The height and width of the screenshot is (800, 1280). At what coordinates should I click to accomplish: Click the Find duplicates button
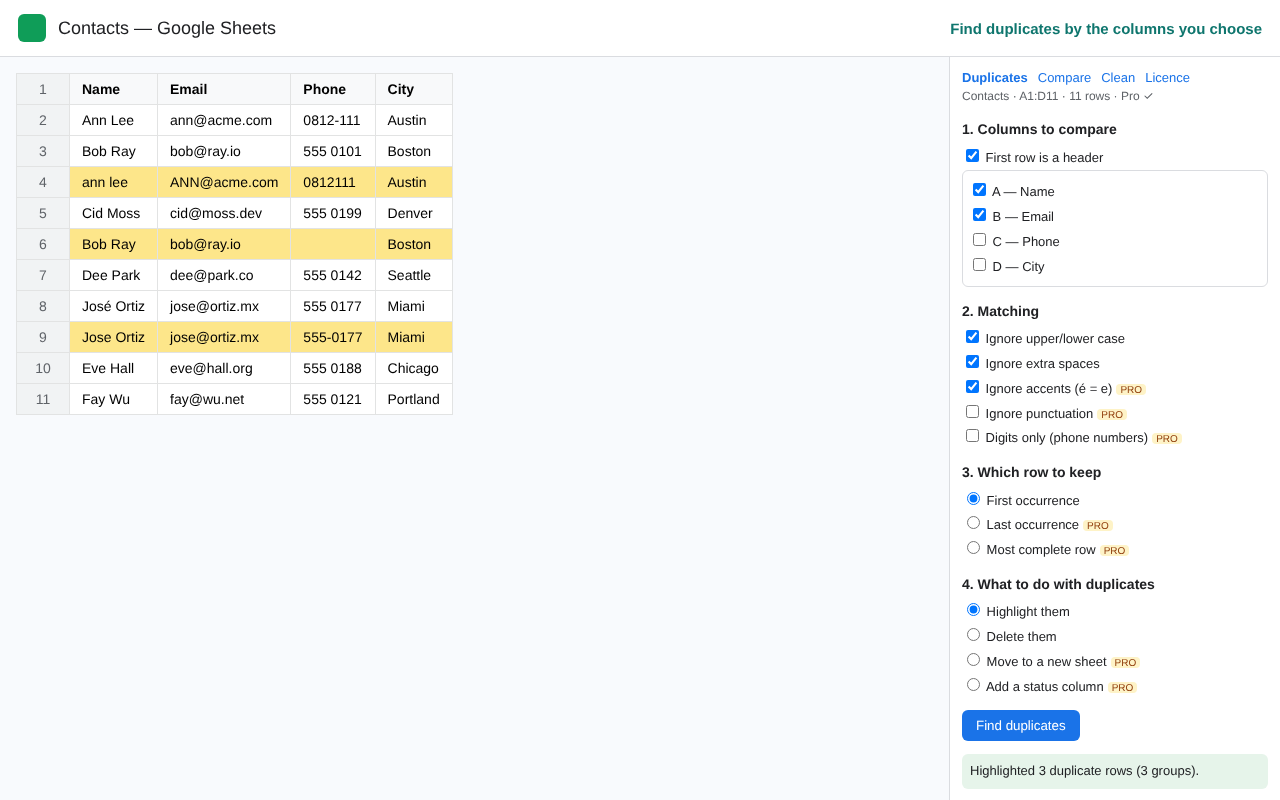1021,726
